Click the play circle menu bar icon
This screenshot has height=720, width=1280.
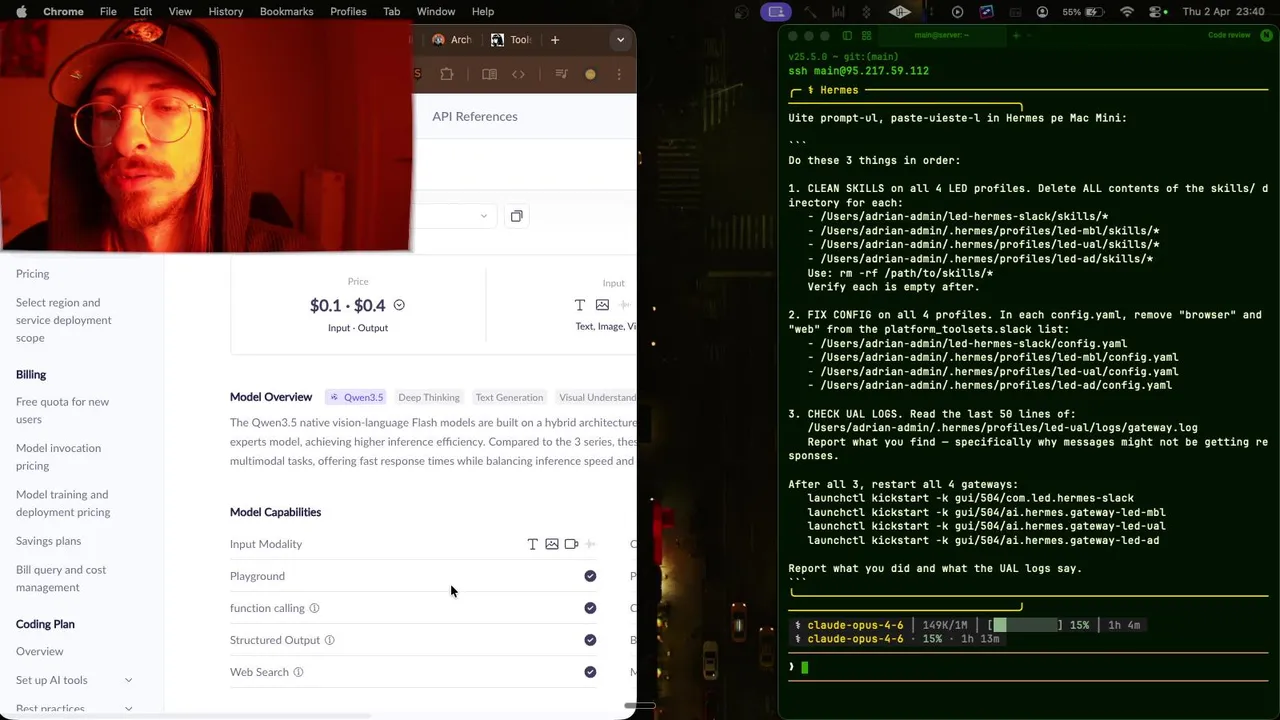[x=957, y=12]
